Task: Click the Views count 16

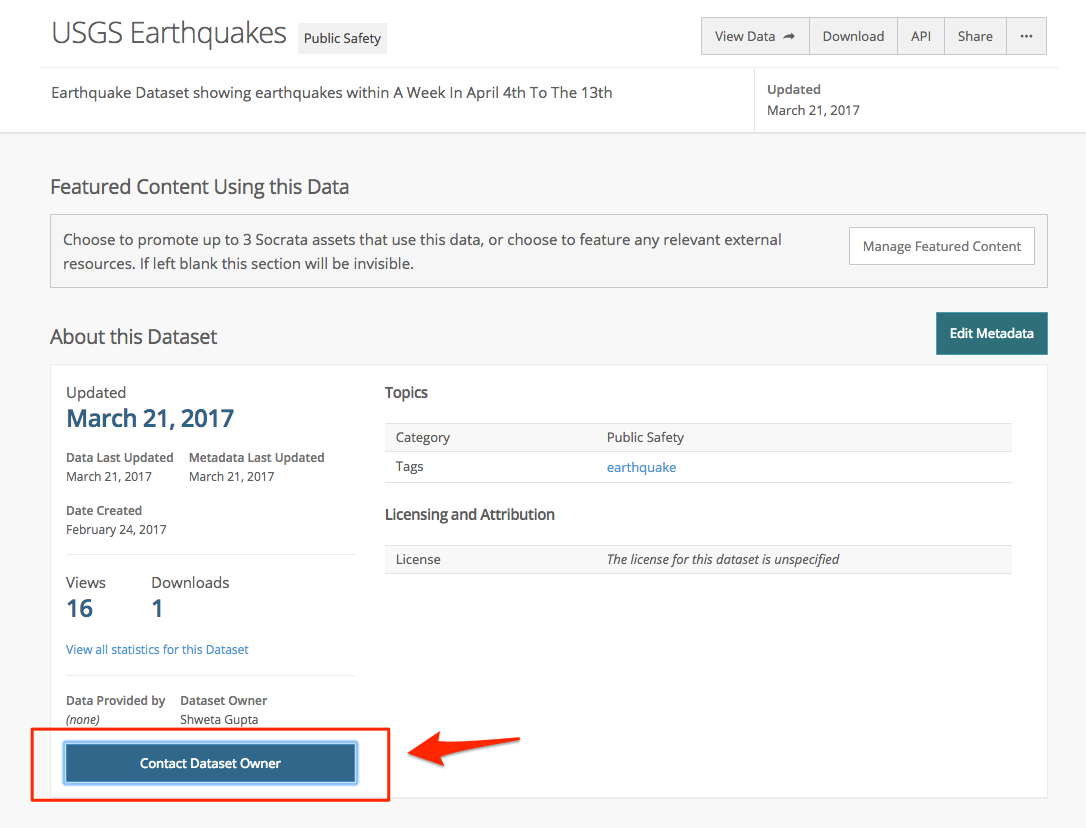Action: [x=80, y=608]
